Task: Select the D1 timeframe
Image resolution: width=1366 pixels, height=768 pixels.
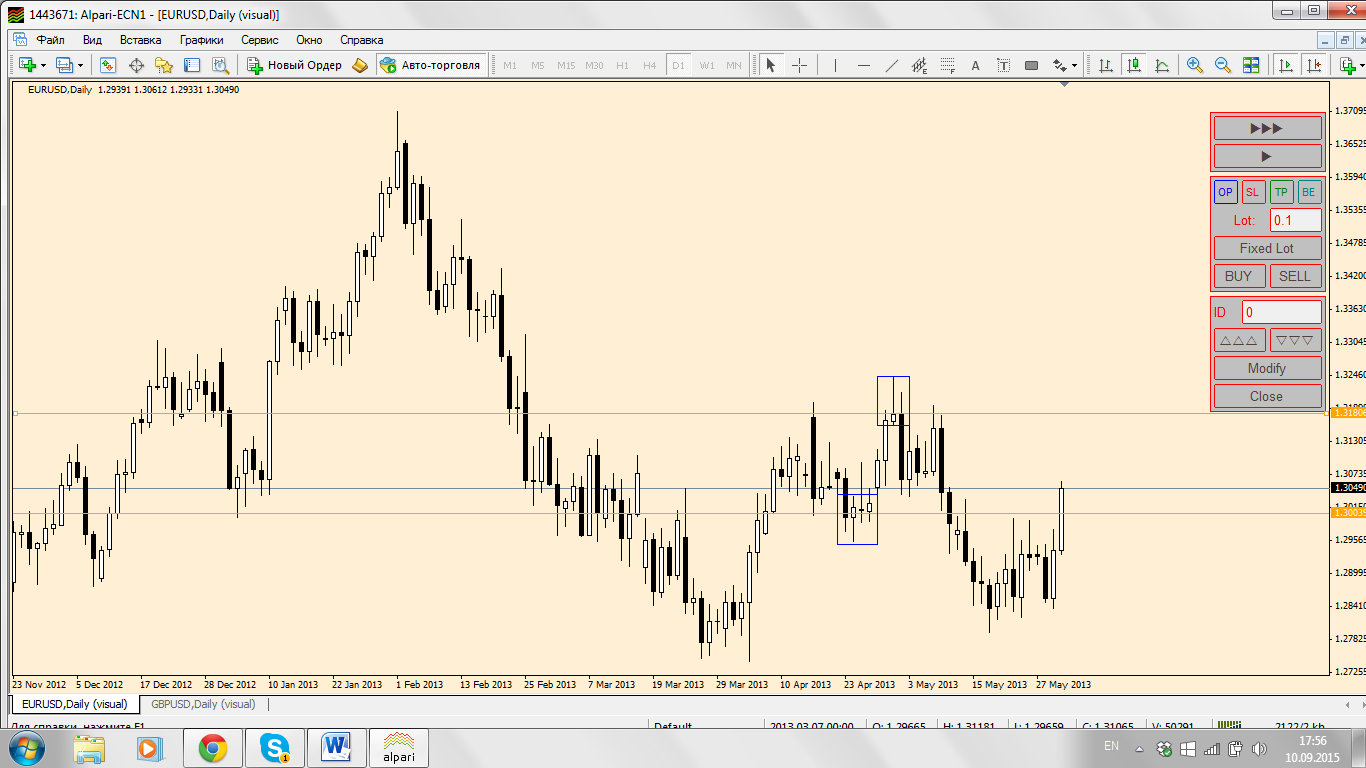Action: 678,65
